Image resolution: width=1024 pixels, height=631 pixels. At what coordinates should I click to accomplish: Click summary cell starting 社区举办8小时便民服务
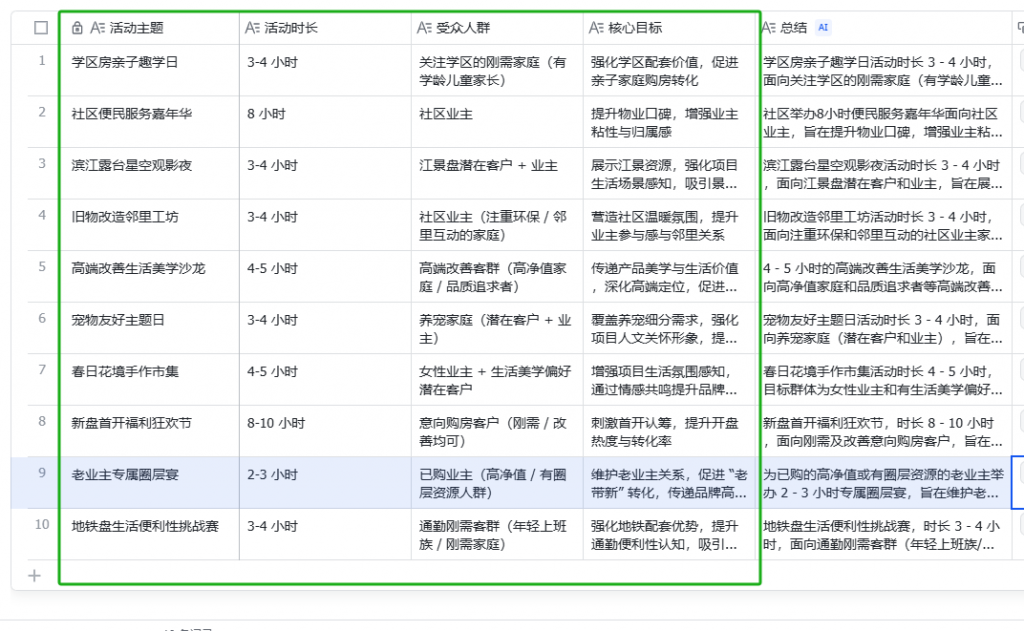[884, 122]
